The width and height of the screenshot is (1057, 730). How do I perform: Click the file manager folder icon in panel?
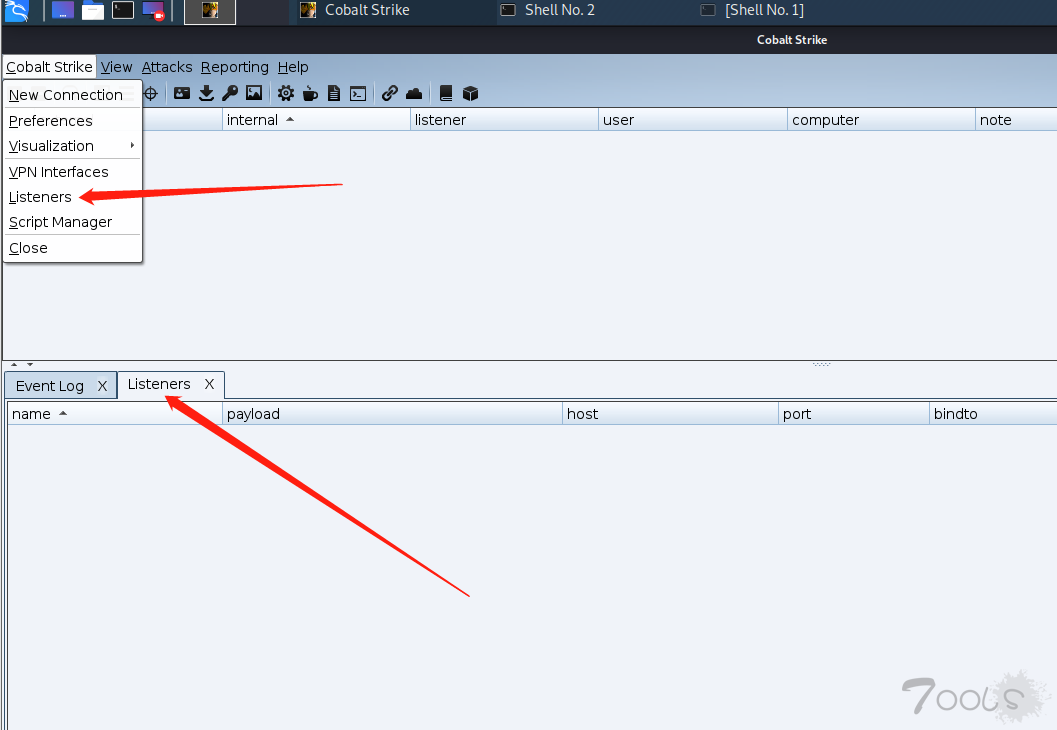pos(93,10)
